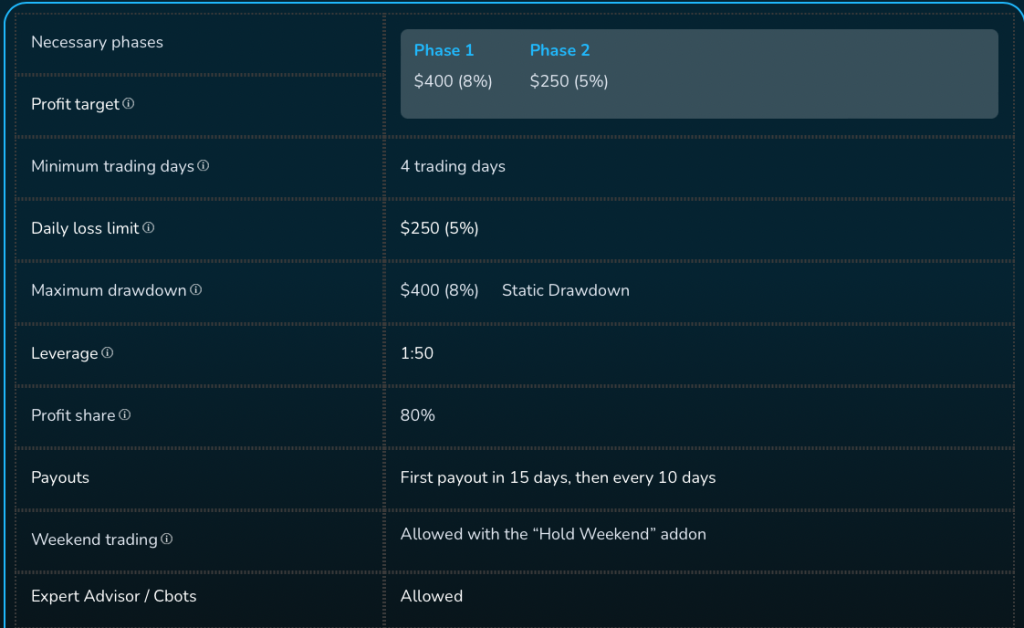Click the "4 trading days" value
Viewport: 1024px width, 628px height.
(x=453, y=166)
